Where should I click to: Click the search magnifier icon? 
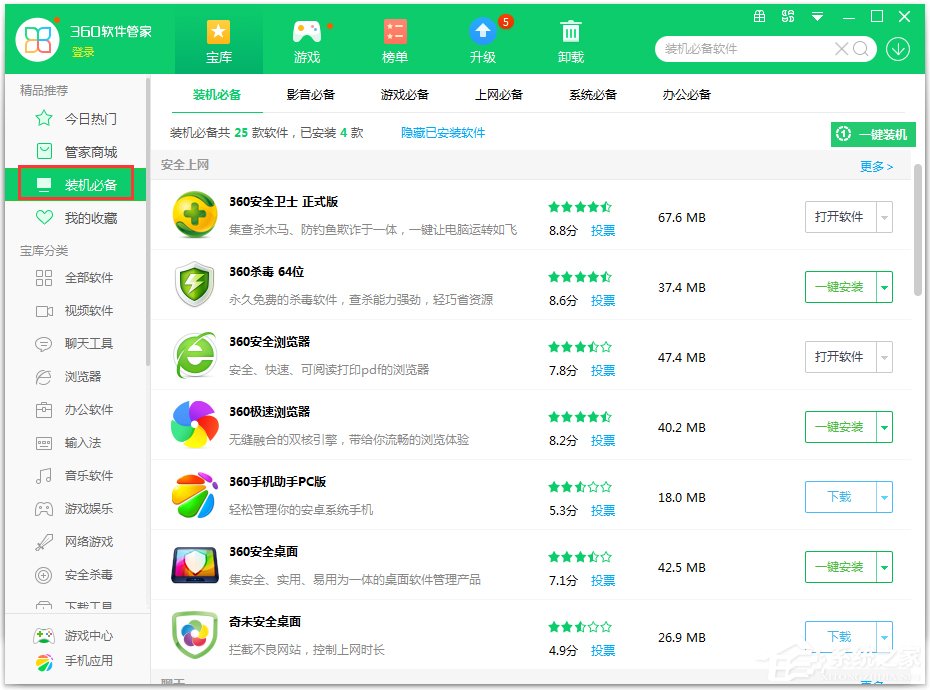[861, 49]
